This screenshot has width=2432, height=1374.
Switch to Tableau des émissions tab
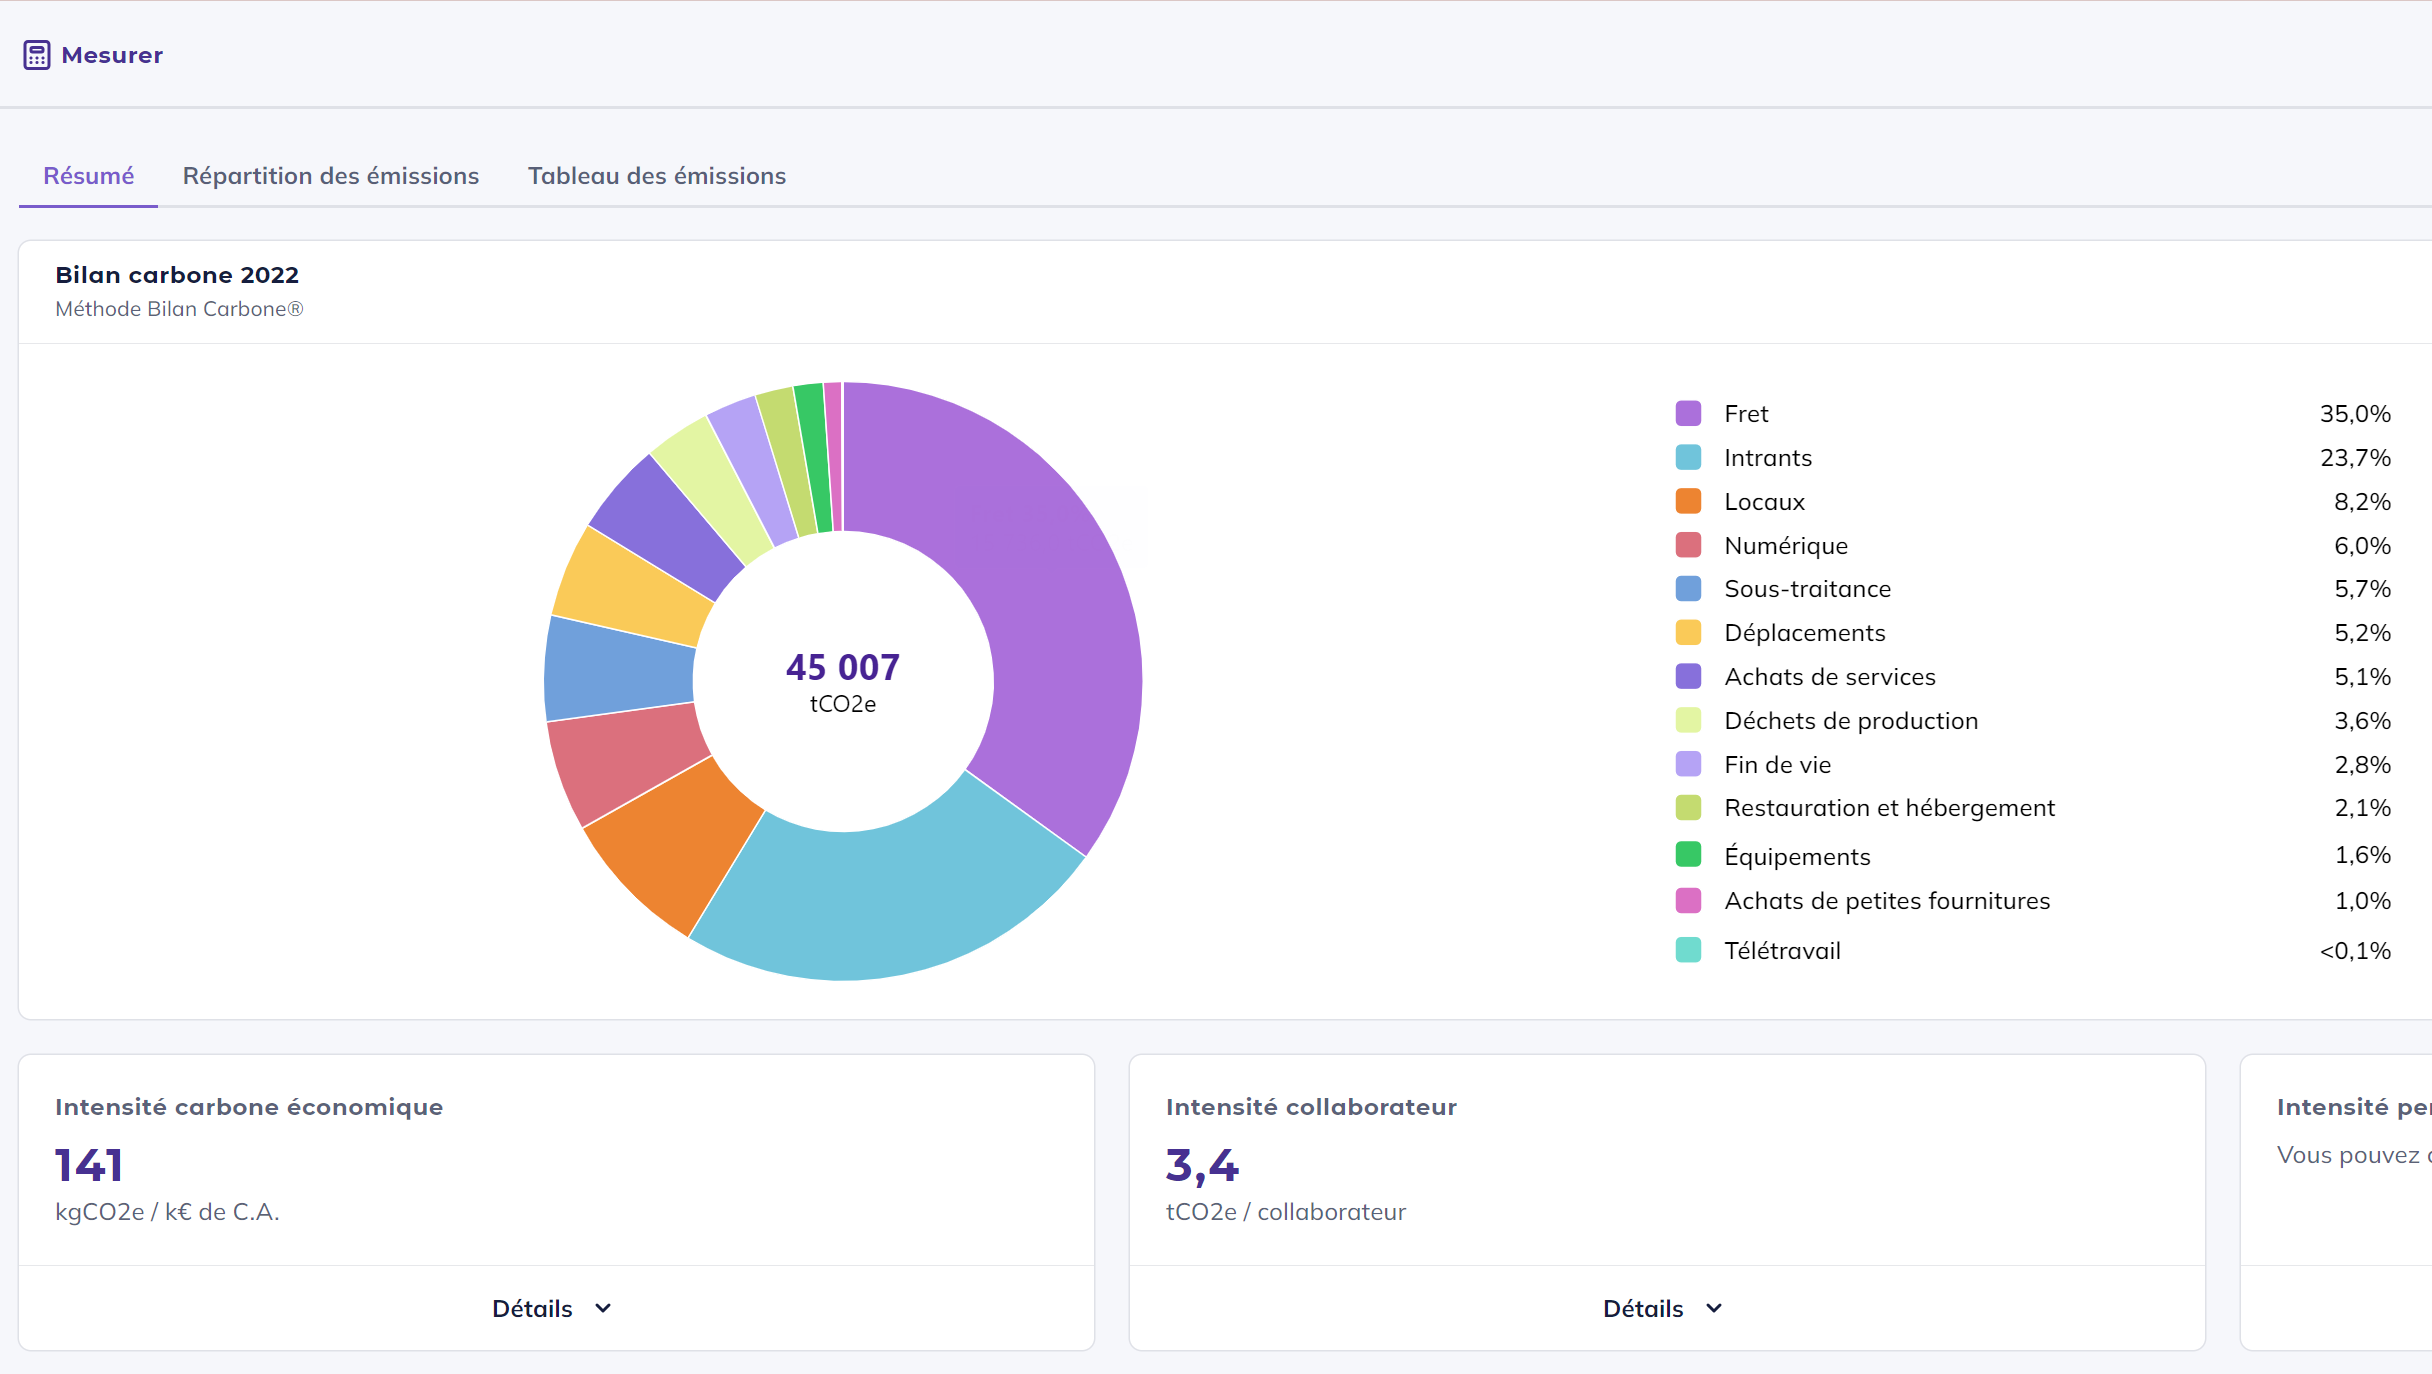tap(657, 176)
